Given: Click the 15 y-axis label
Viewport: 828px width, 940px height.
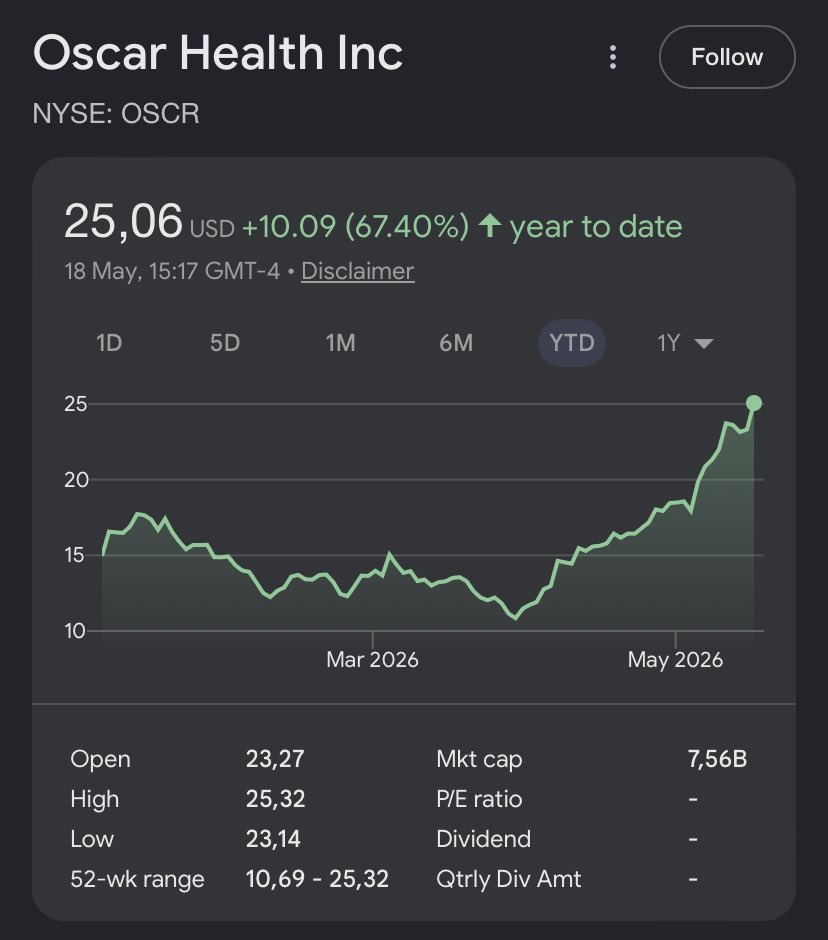Looking at the screenshot, I should pyautogui.click(x=75, y=555).
